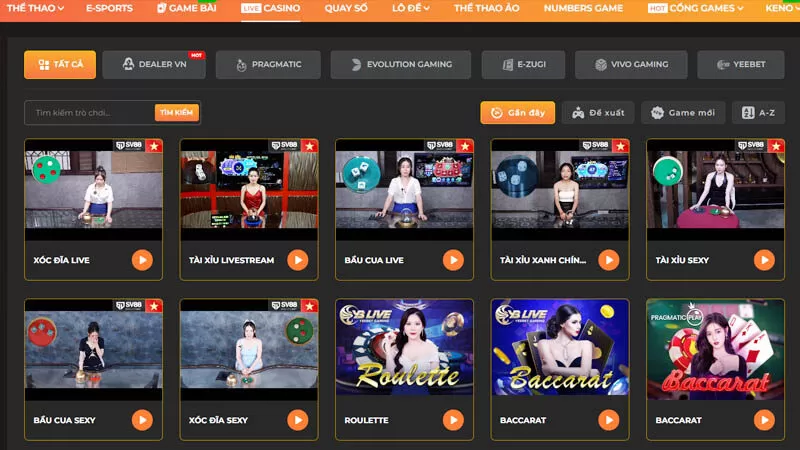This screenshot has width=800, height=450.
Task: Click the game search input field
Action: coord(90,113)
